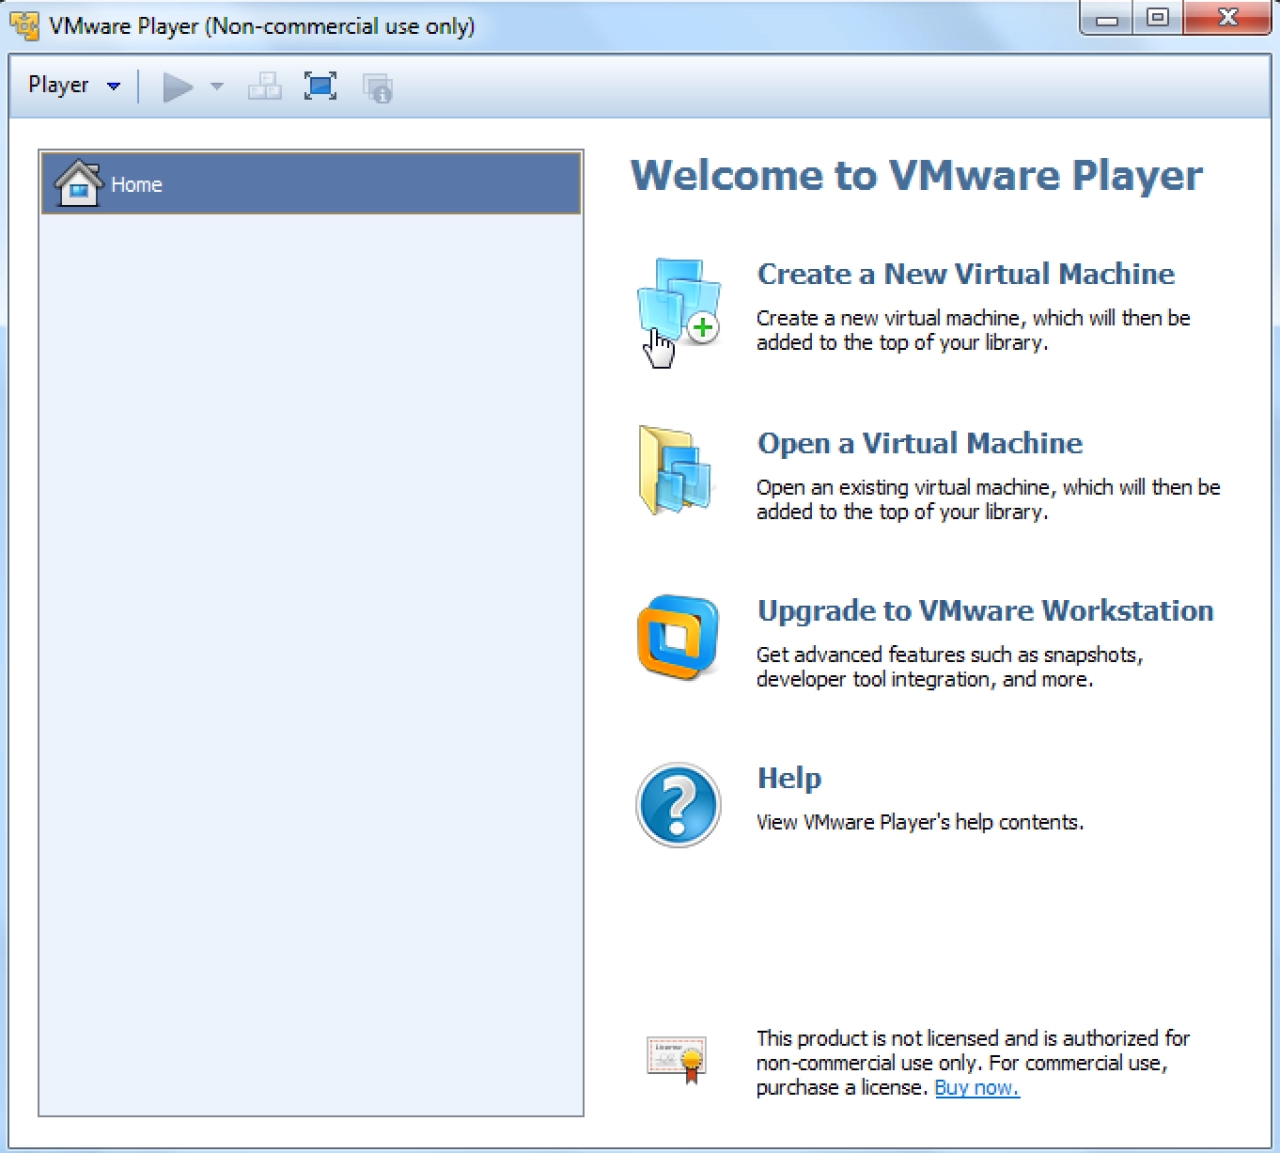Click the 'Welcome to VMware Player' heading
Viewport: 1280px width, 1153px height.
916,175
